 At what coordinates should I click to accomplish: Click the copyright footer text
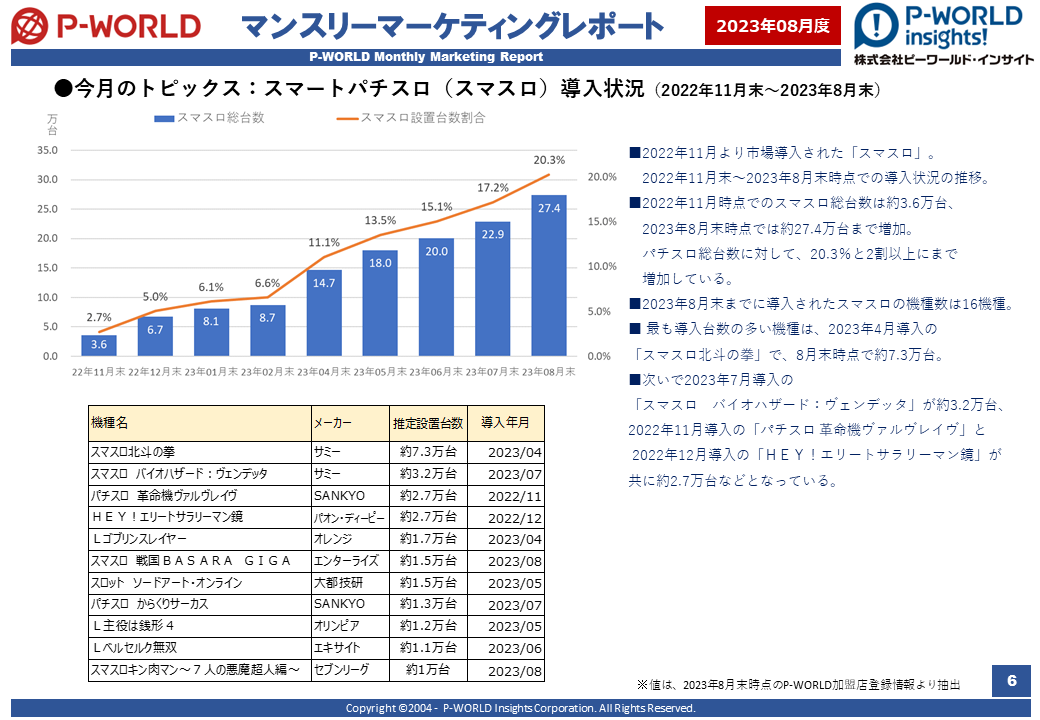click(x=521, y=708)
